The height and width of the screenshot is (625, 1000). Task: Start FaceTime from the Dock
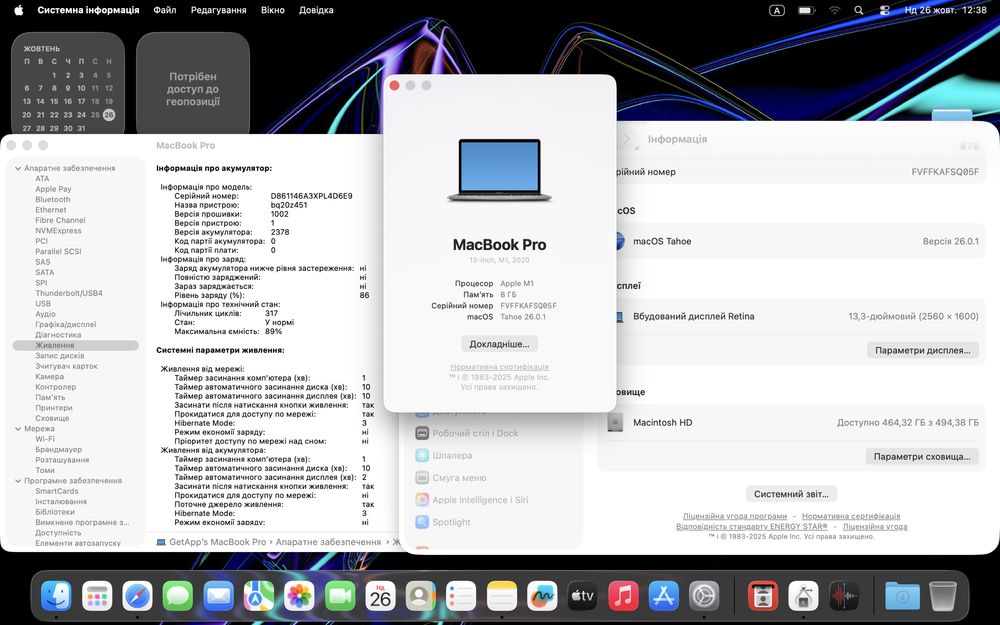coord(340,596)
